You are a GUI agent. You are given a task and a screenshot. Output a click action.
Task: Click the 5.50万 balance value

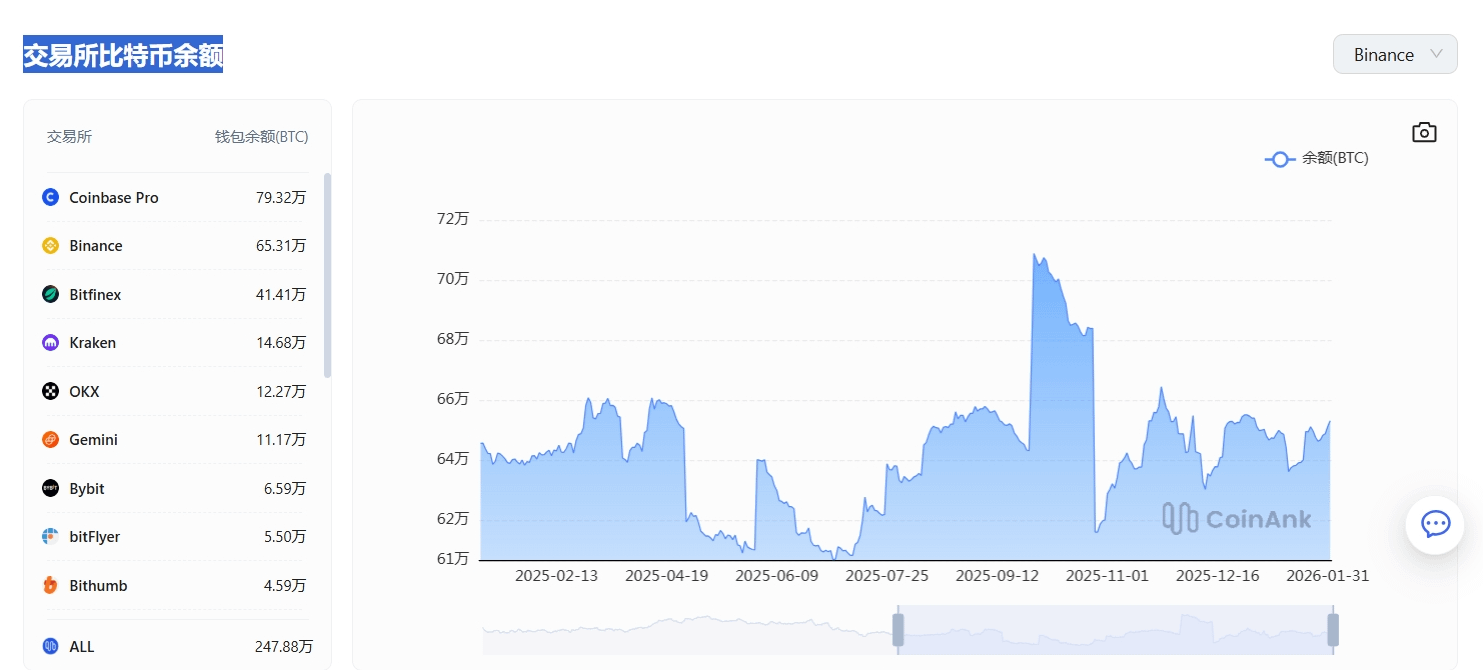(285, 536)
